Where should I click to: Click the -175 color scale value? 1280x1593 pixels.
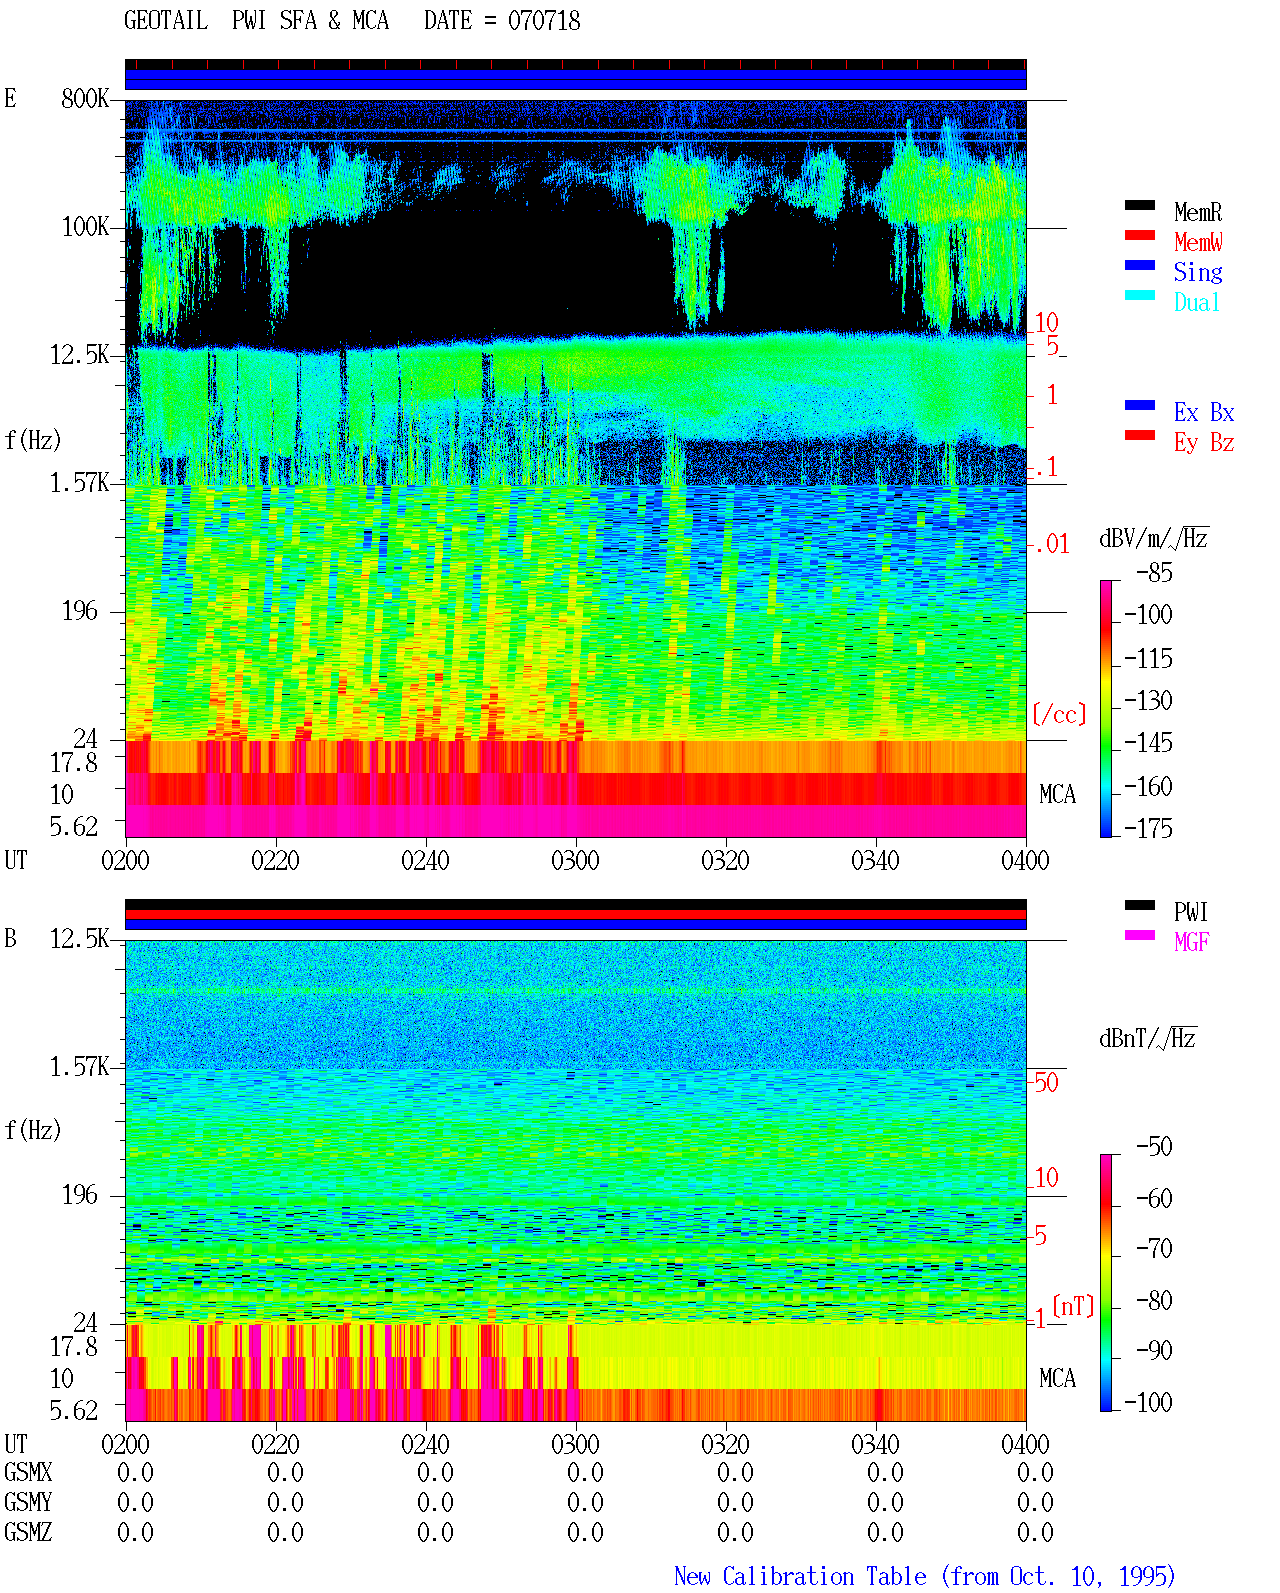1148,829
